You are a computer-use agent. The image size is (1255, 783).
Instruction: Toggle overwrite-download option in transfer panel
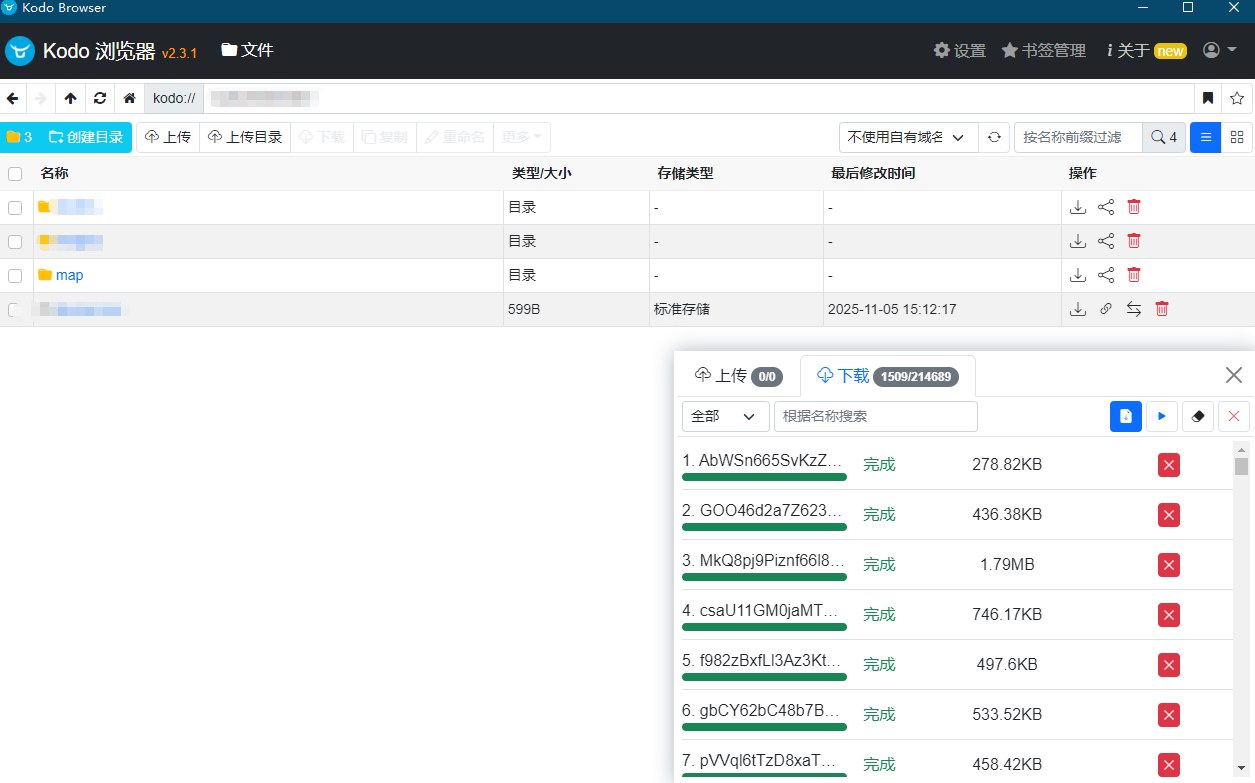click(1126, 416)
